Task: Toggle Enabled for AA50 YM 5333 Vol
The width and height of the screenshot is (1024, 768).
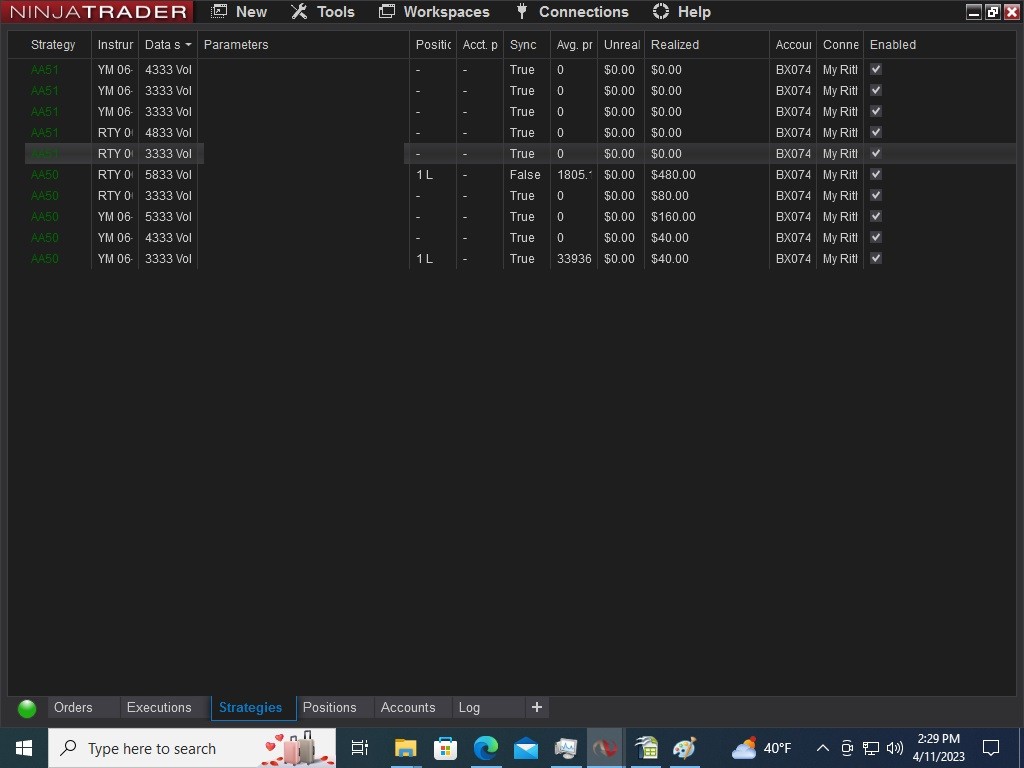Action: click(876, 216)
